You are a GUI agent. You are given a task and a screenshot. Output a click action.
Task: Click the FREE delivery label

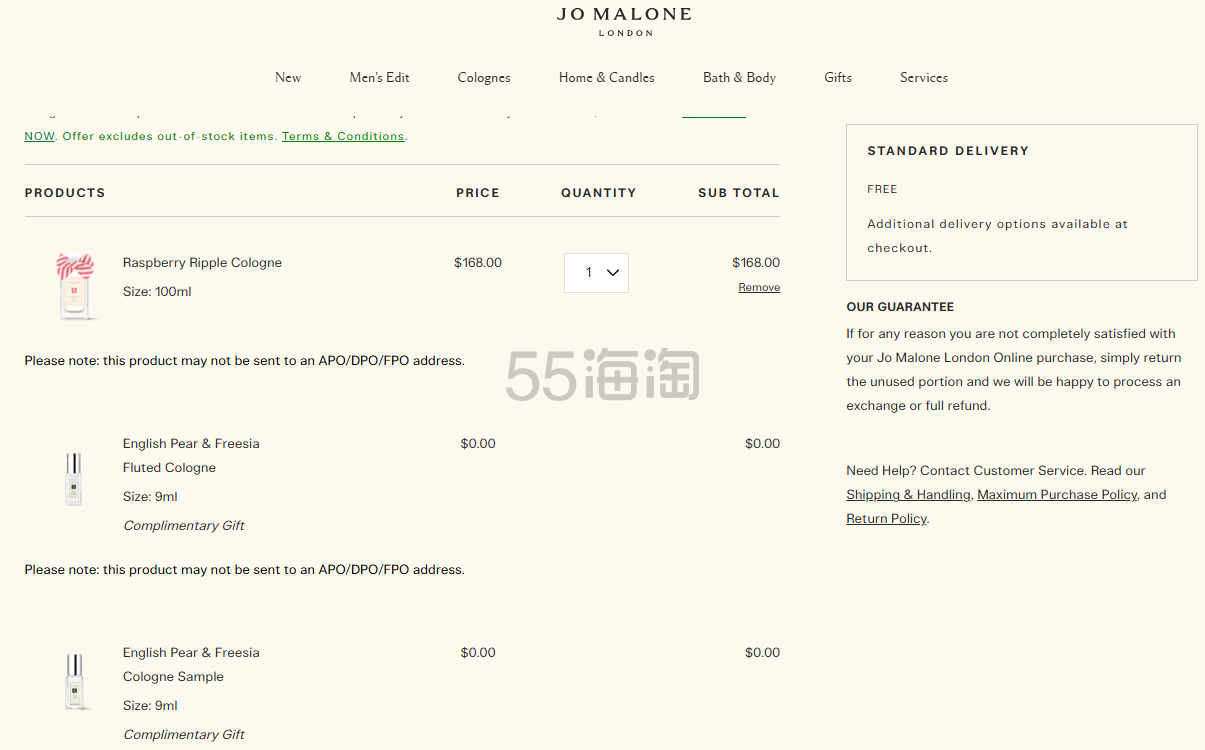click(882, 189)
